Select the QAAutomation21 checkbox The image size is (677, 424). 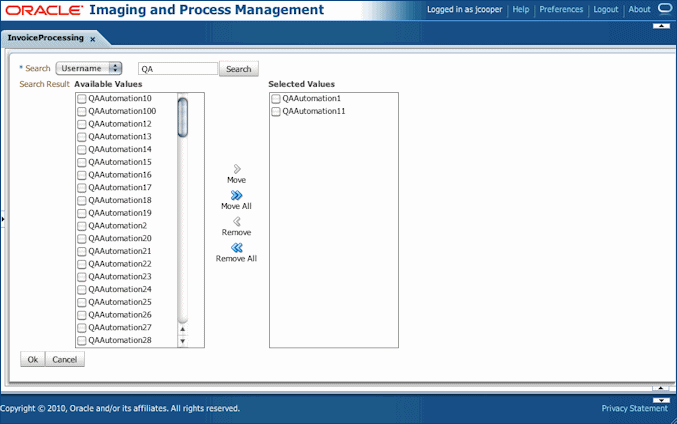coord(82,251)
